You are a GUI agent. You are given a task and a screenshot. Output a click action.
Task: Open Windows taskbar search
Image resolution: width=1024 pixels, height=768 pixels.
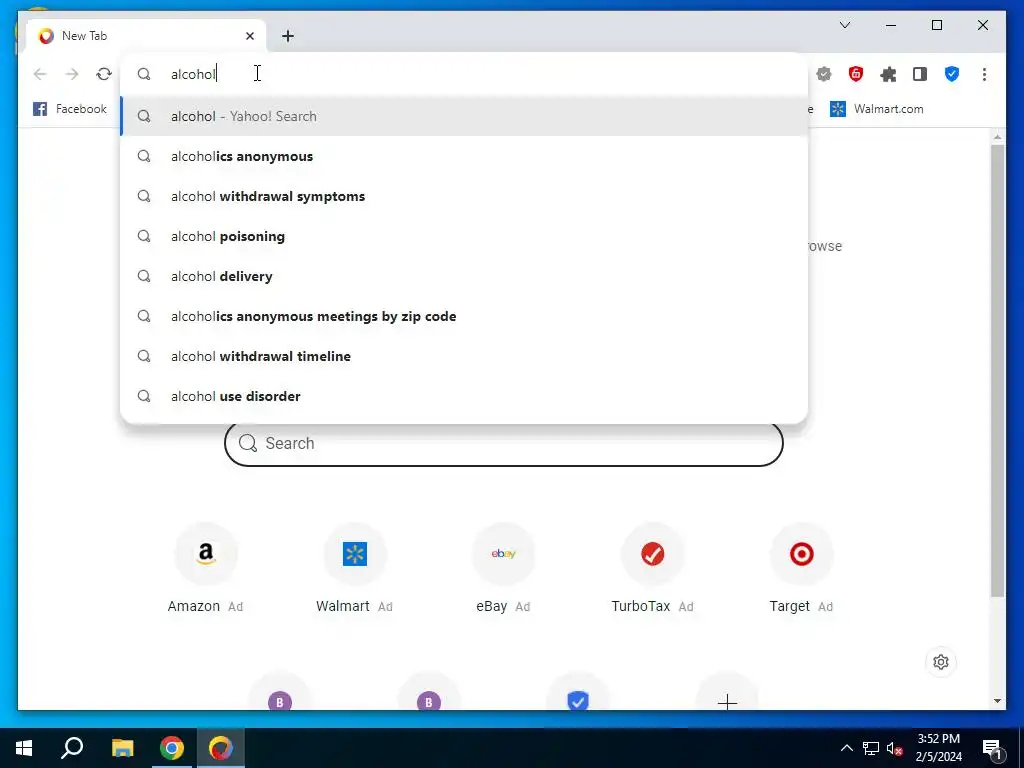click(x=72, y=748)
